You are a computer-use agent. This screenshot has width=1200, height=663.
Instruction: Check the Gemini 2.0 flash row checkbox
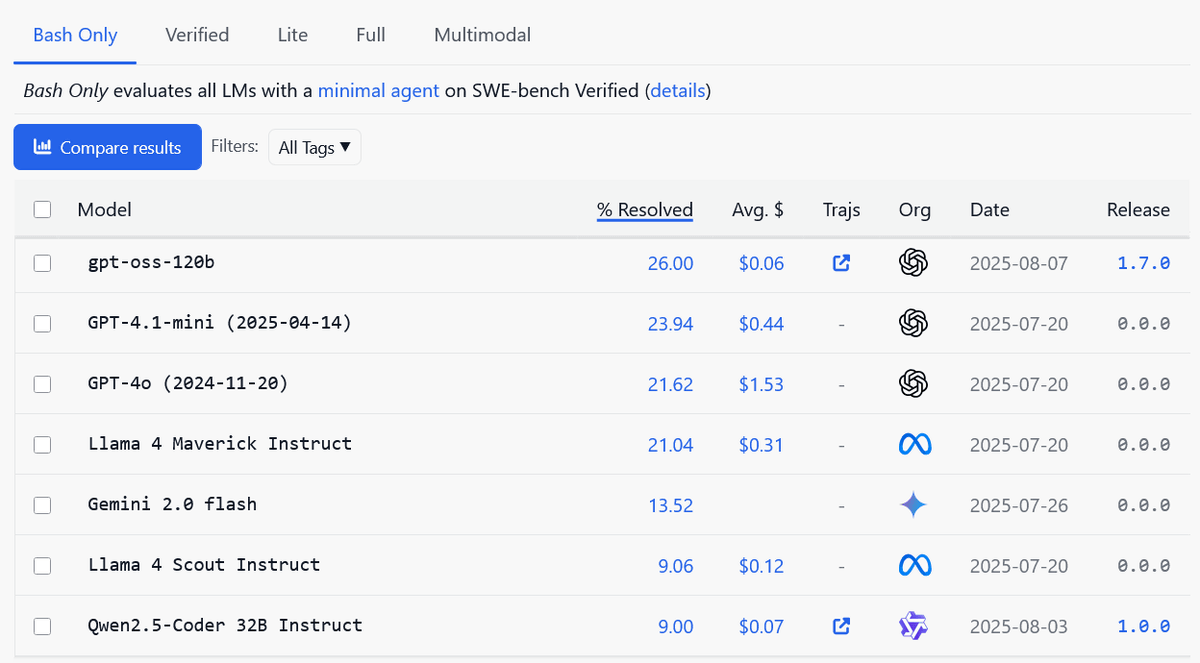[42, 505]
